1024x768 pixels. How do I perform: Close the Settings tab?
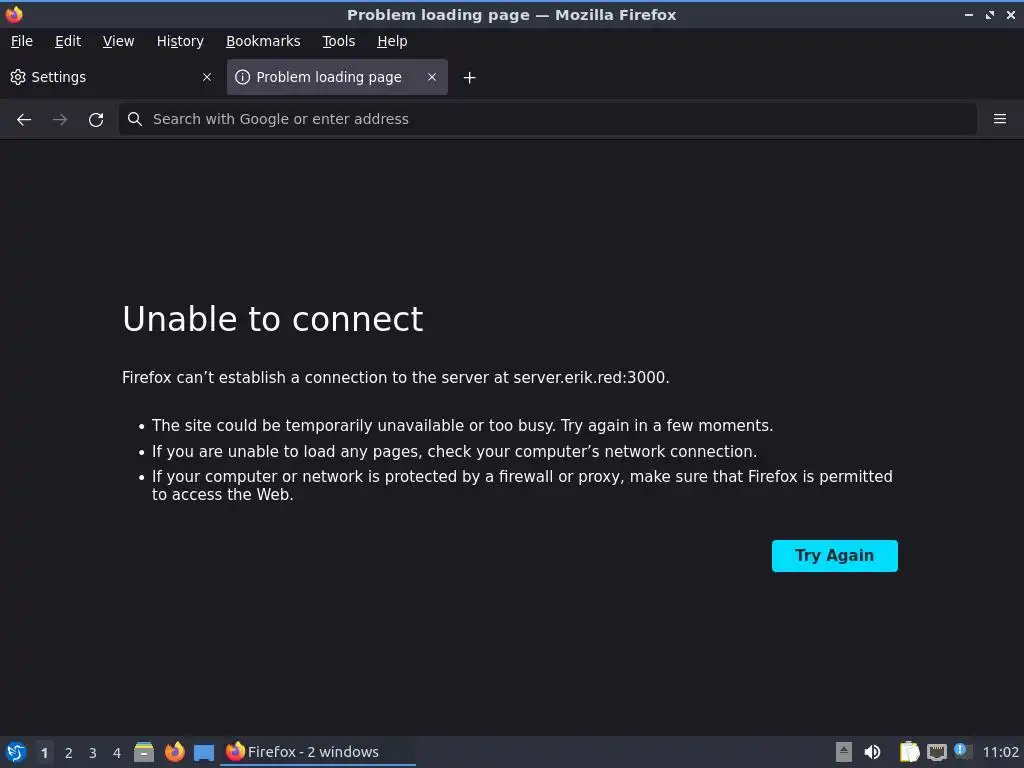[207, 77]
